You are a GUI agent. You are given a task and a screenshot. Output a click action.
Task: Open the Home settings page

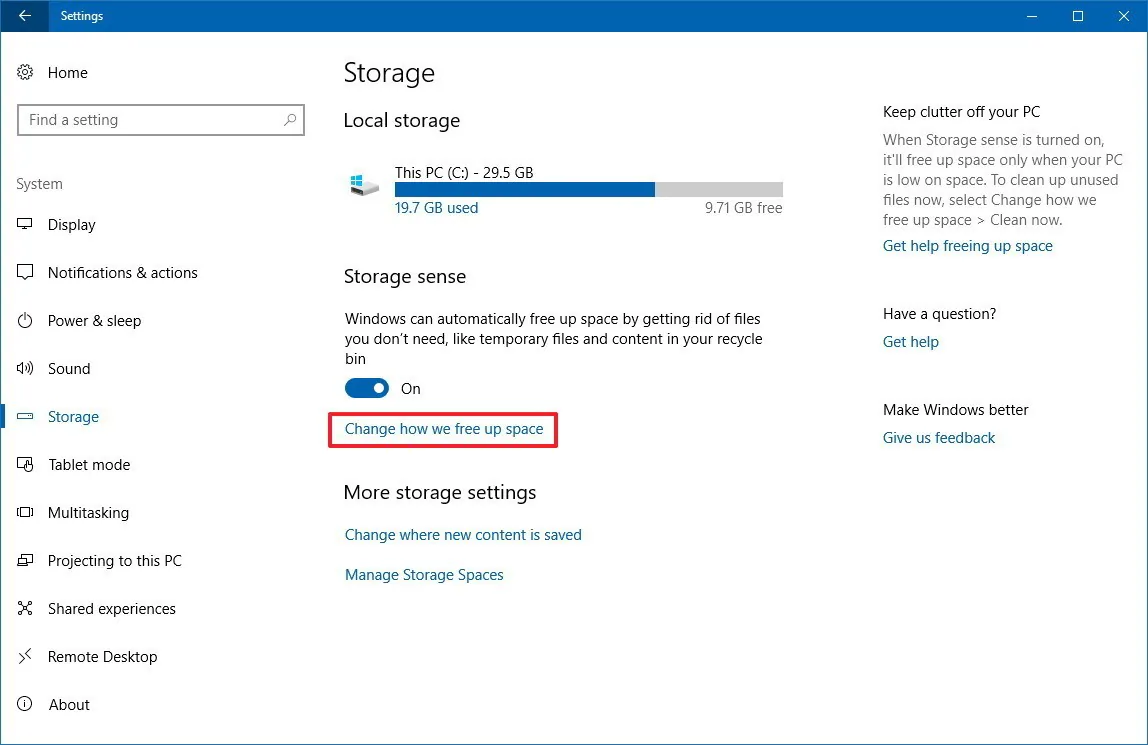tap(67, 72)
